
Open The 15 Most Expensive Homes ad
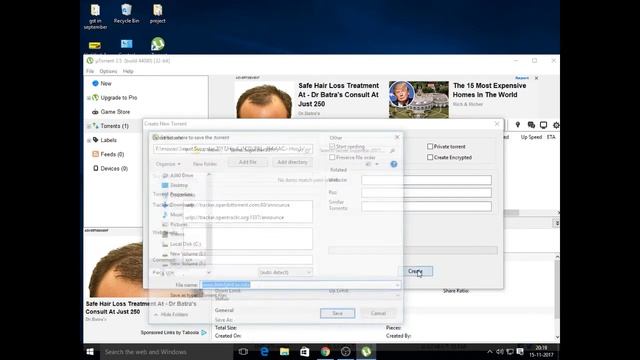489,90
